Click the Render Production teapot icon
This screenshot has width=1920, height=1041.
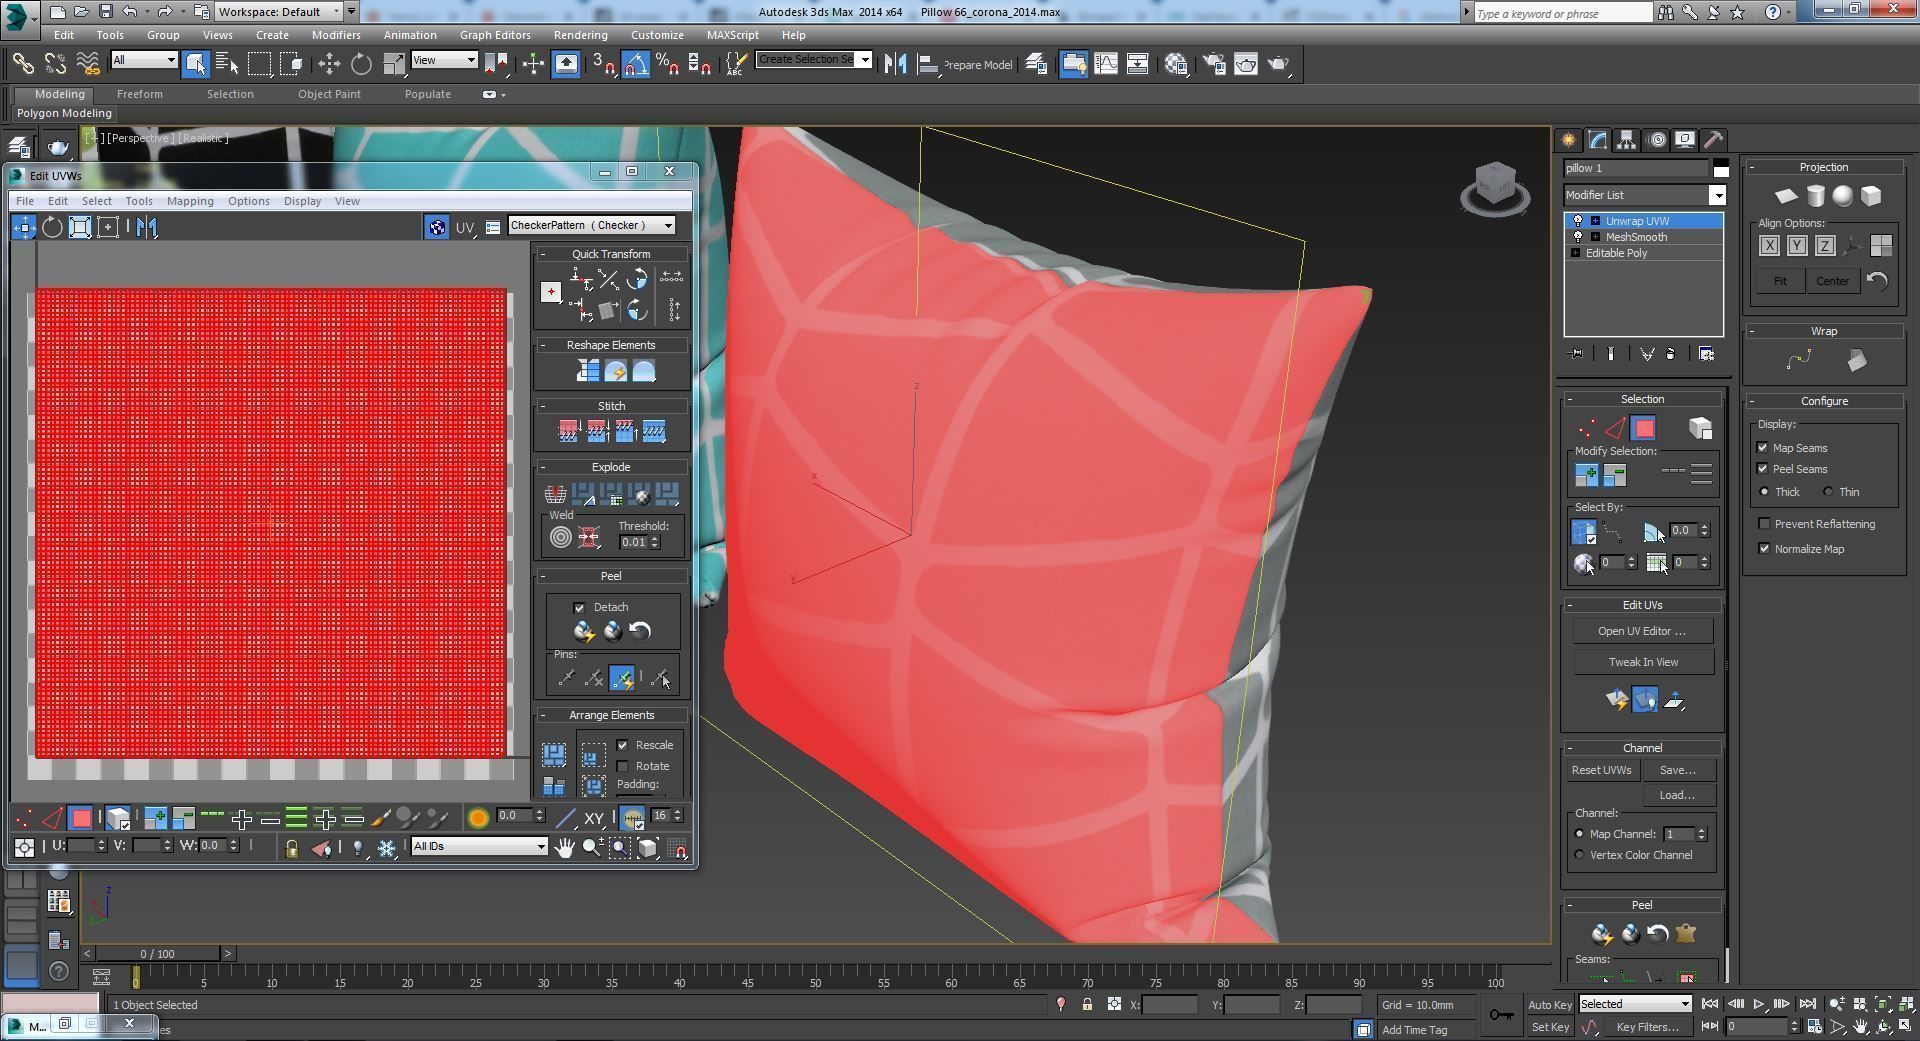tap(1279, 64)
